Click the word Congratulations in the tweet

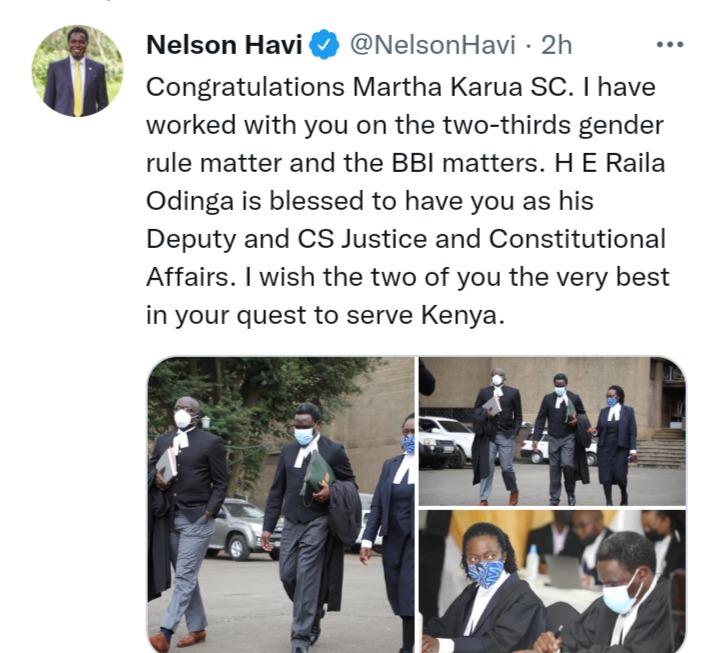coord(245,87)
